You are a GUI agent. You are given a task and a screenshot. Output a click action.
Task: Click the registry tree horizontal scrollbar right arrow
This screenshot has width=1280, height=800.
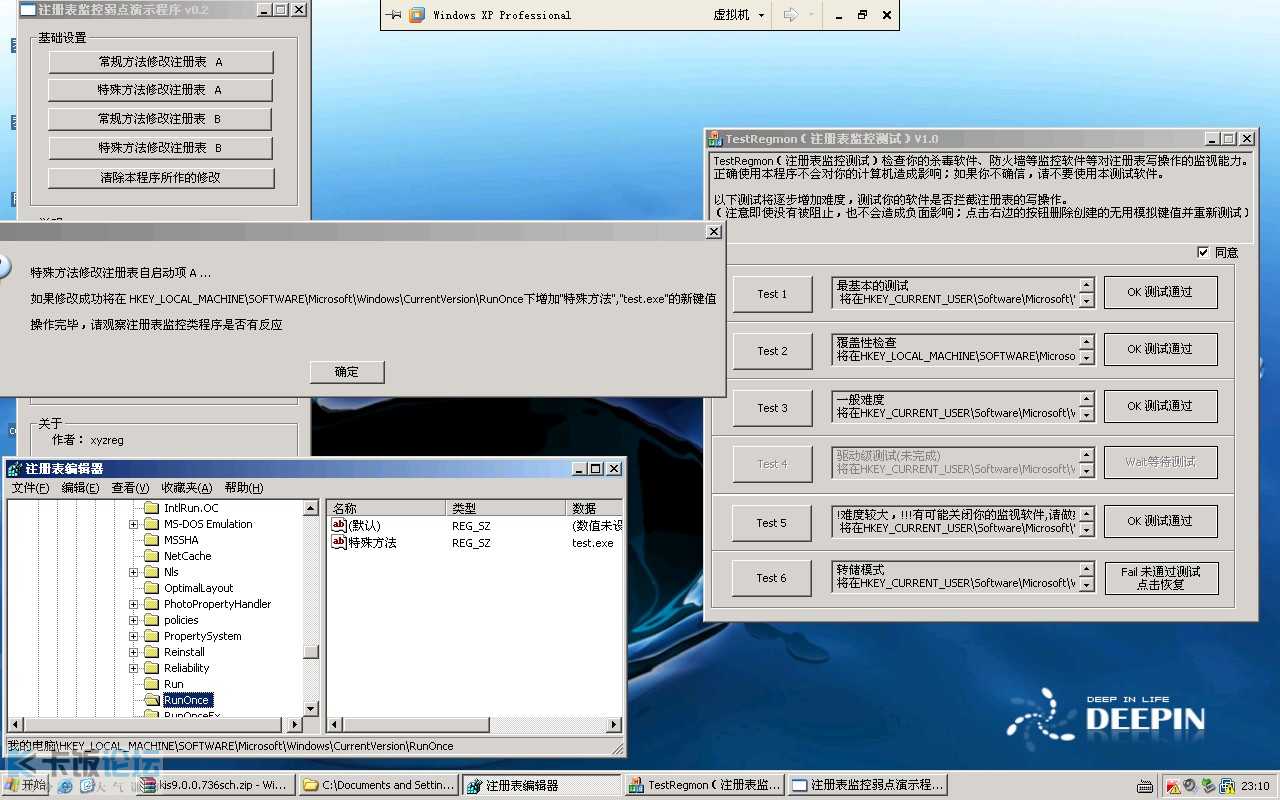point(295,725)
